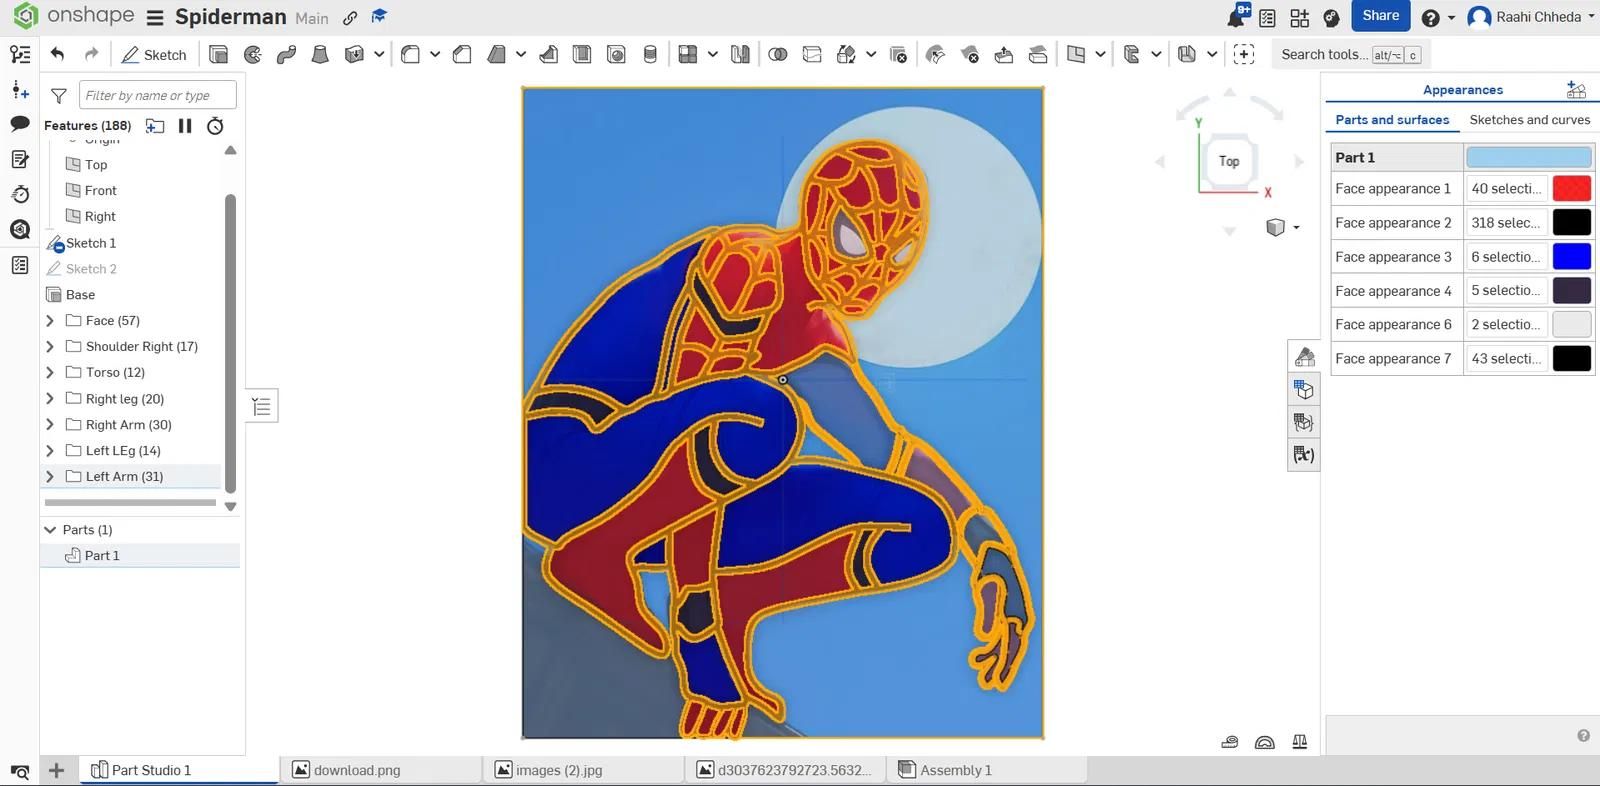Viewport: 1600px width, 786px height.
Task: Open the App Store grid icon
Action: 1299,18
